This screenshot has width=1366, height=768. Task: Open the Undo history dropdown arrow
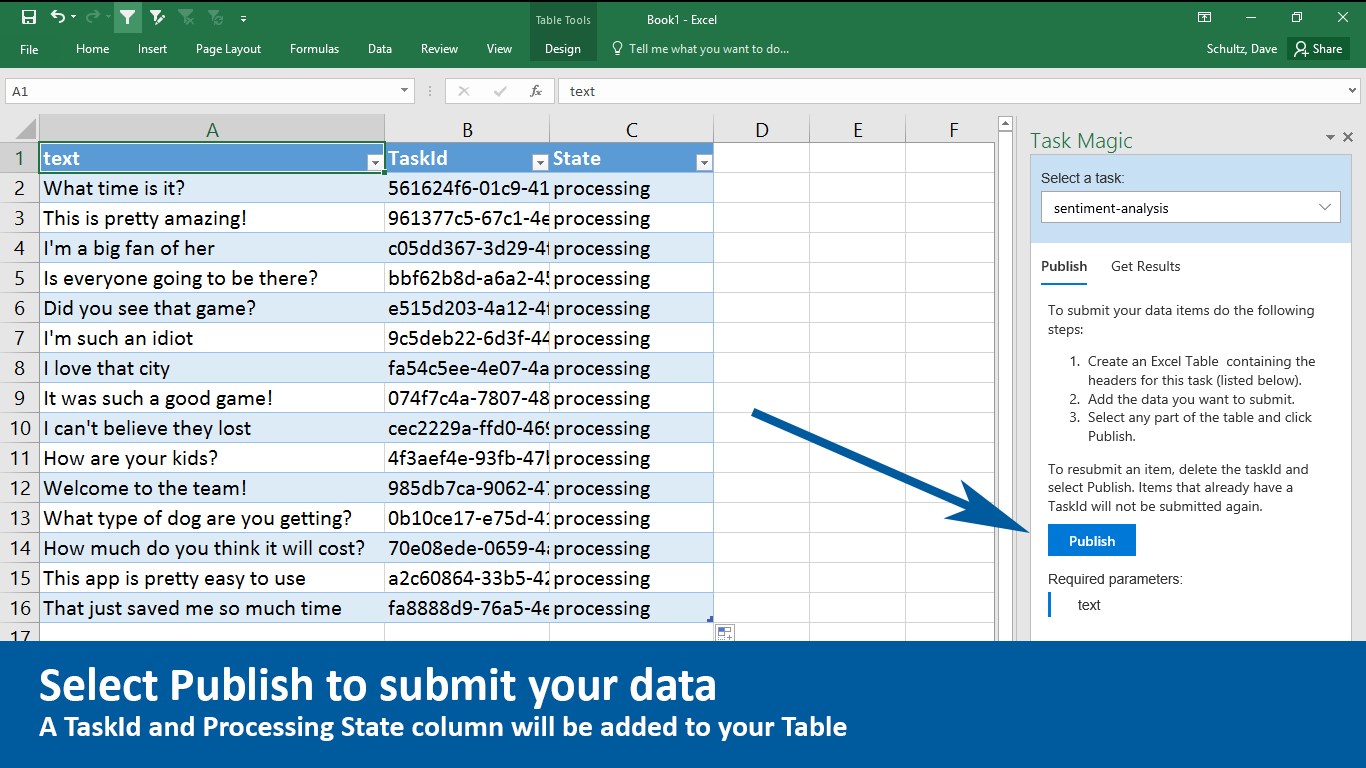point(75,18)
